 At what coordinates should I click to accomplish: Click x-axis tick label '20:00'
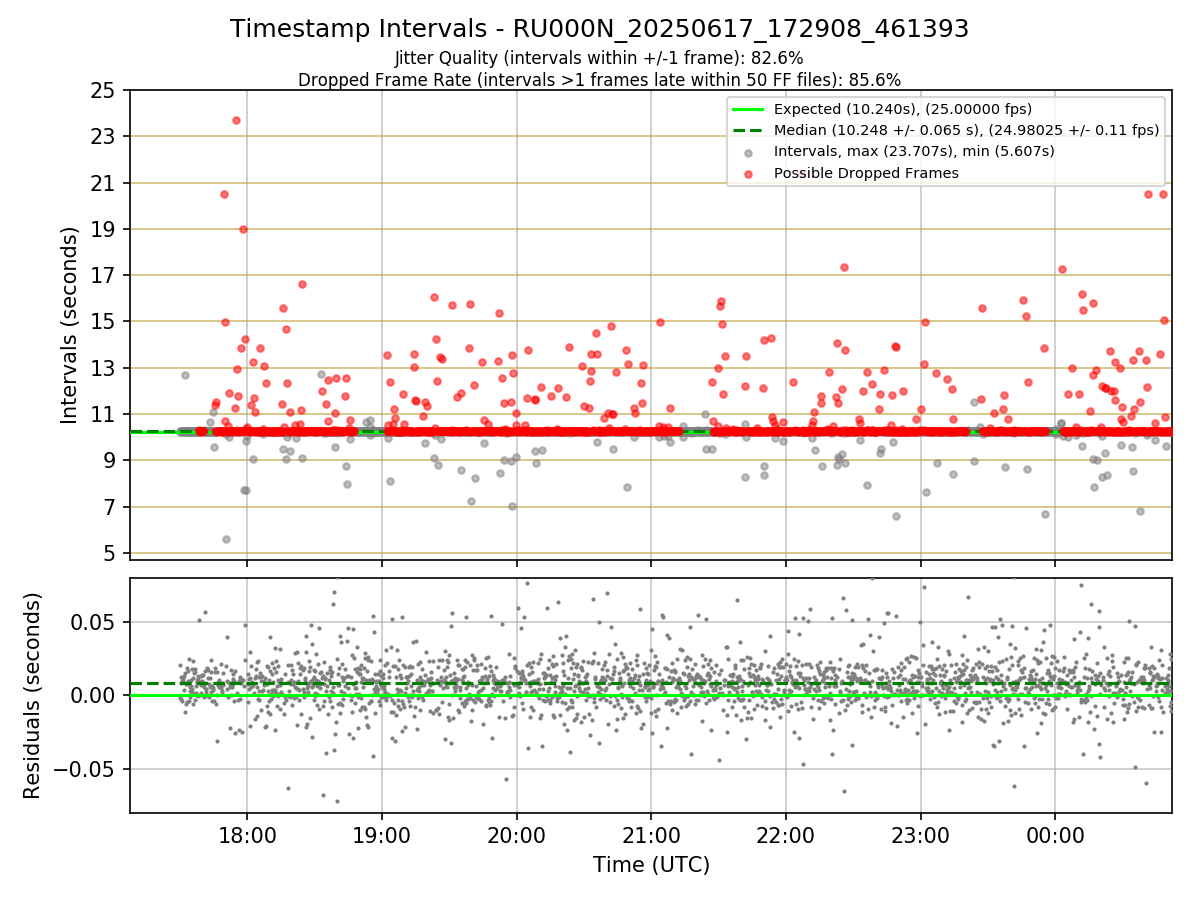(516, 836)
